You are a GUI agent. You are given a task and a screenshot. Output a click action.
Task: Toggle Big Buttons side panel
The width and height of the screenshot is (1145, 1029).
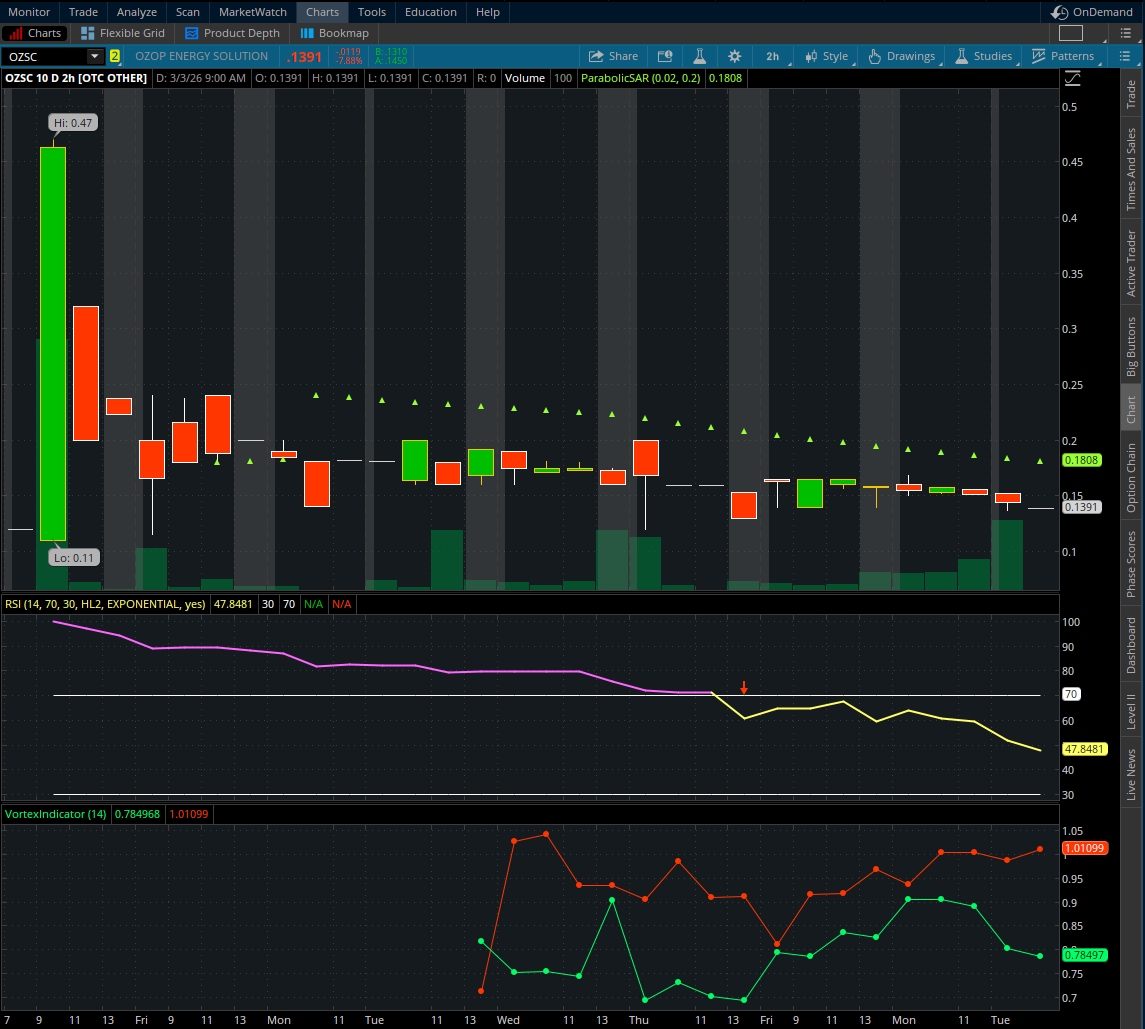tap(1131, 346)
